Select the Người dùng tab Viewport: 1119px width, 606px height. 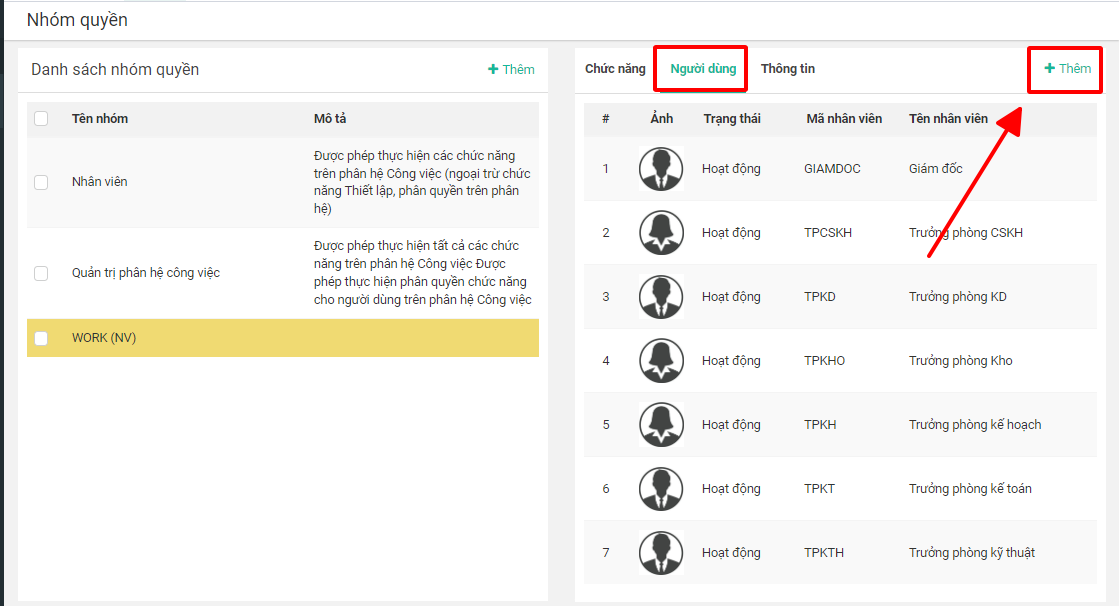(x=703, y=69)
